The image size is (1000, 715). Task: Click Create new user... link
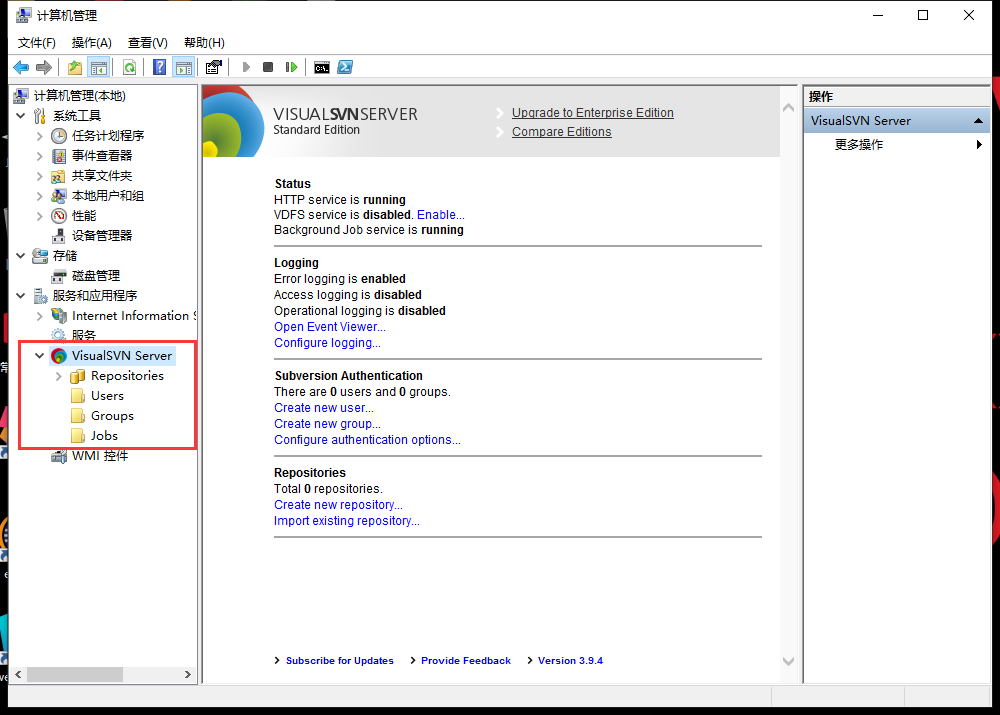click(324, 408)
